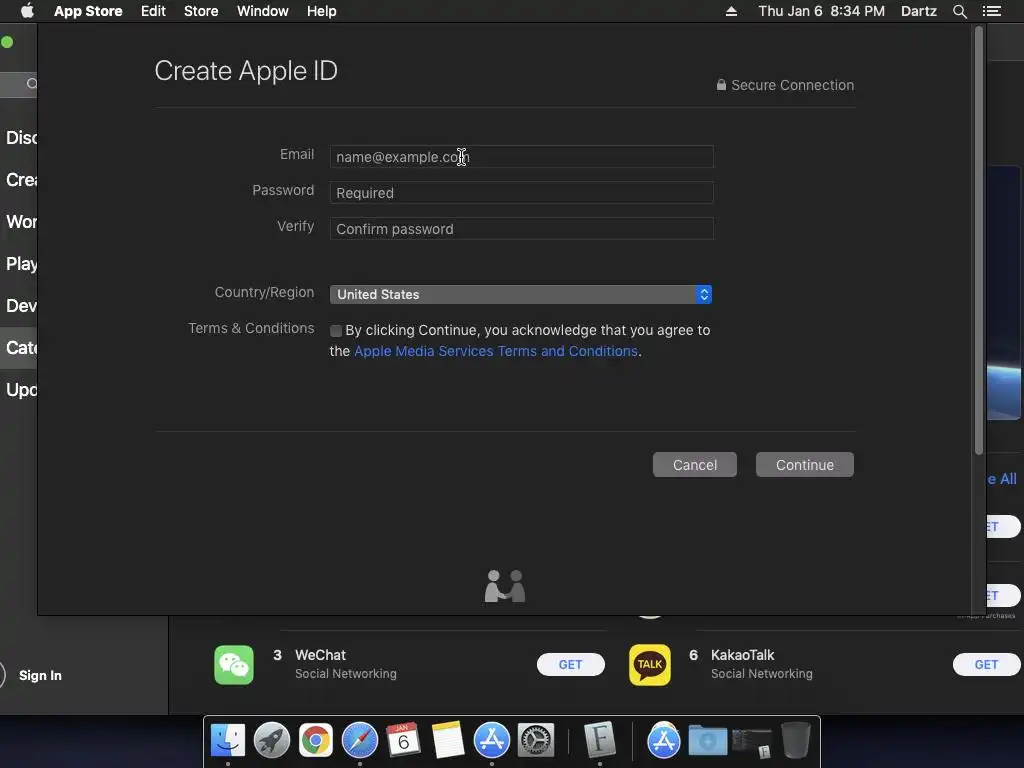The width and height of the screenshot is (1024, 768).
Task: Open Calendar from the dock
Action: click(404, 741)
